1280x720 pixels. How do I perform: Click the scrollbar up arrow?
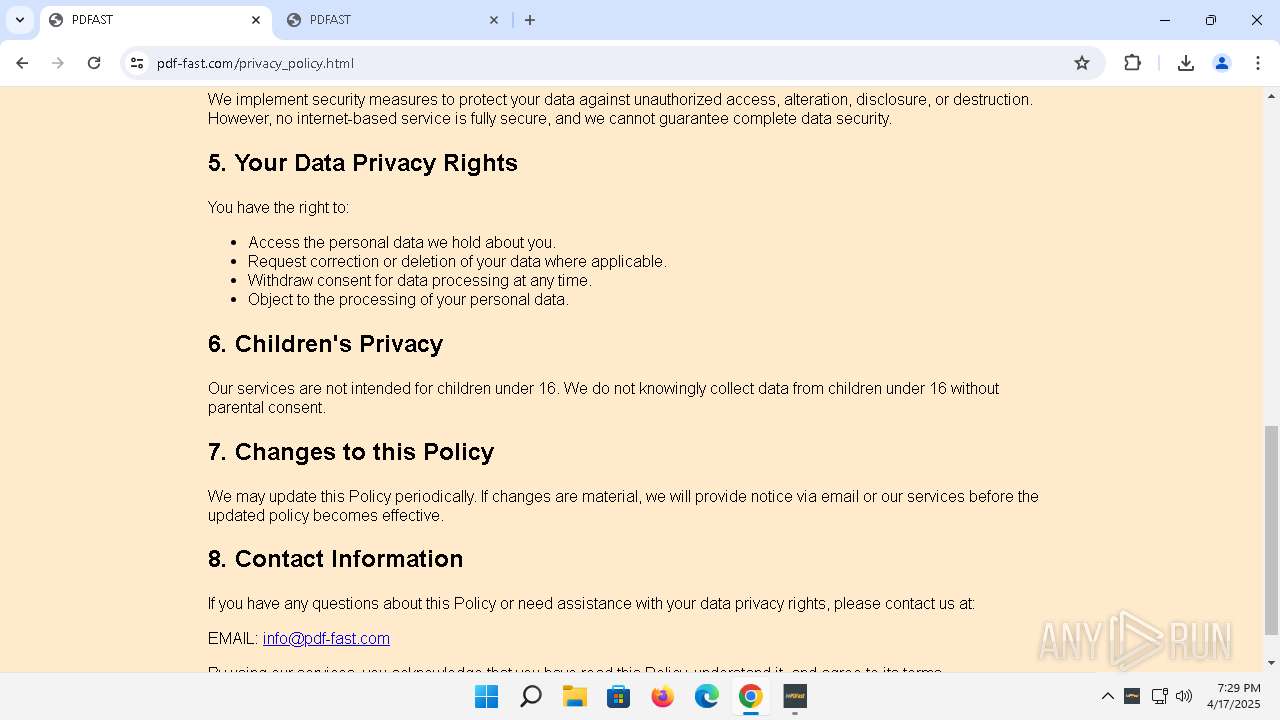(x=1271, y=96)
